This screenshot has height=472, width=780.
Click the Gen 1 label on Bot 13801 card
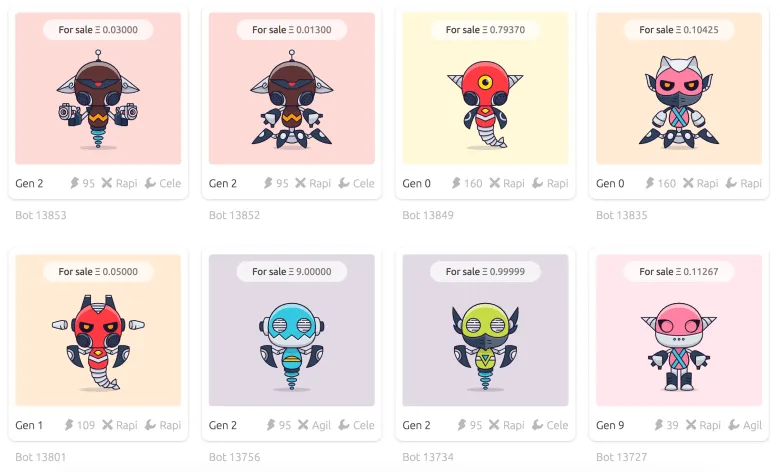pyautogui.click(x=29, y=425)
